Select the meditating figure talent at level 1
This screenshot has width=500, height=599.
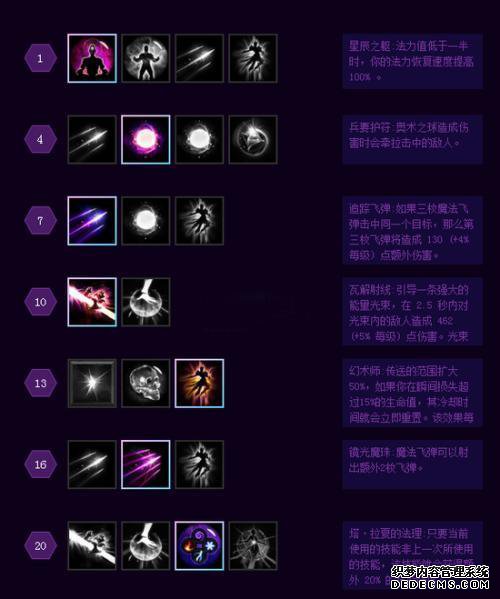click(92, 58)
